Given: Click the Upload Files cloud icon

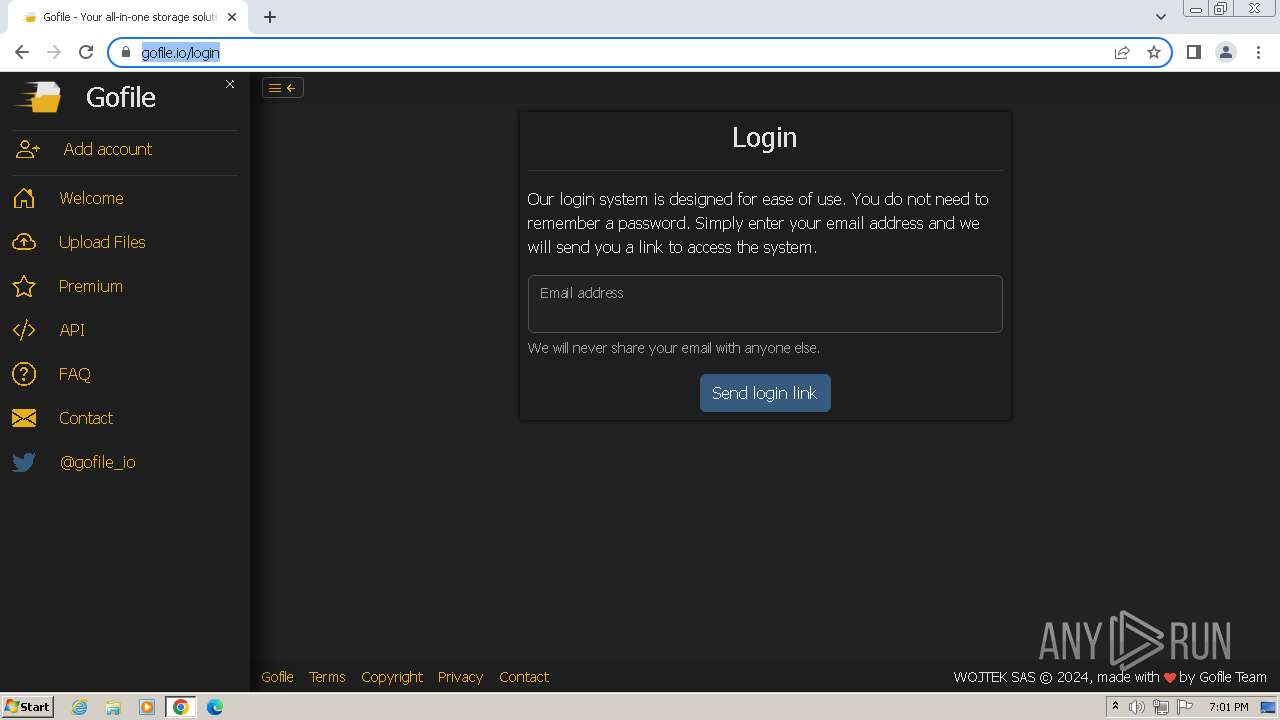Looking at the screenshot, I should coord(24,242).
